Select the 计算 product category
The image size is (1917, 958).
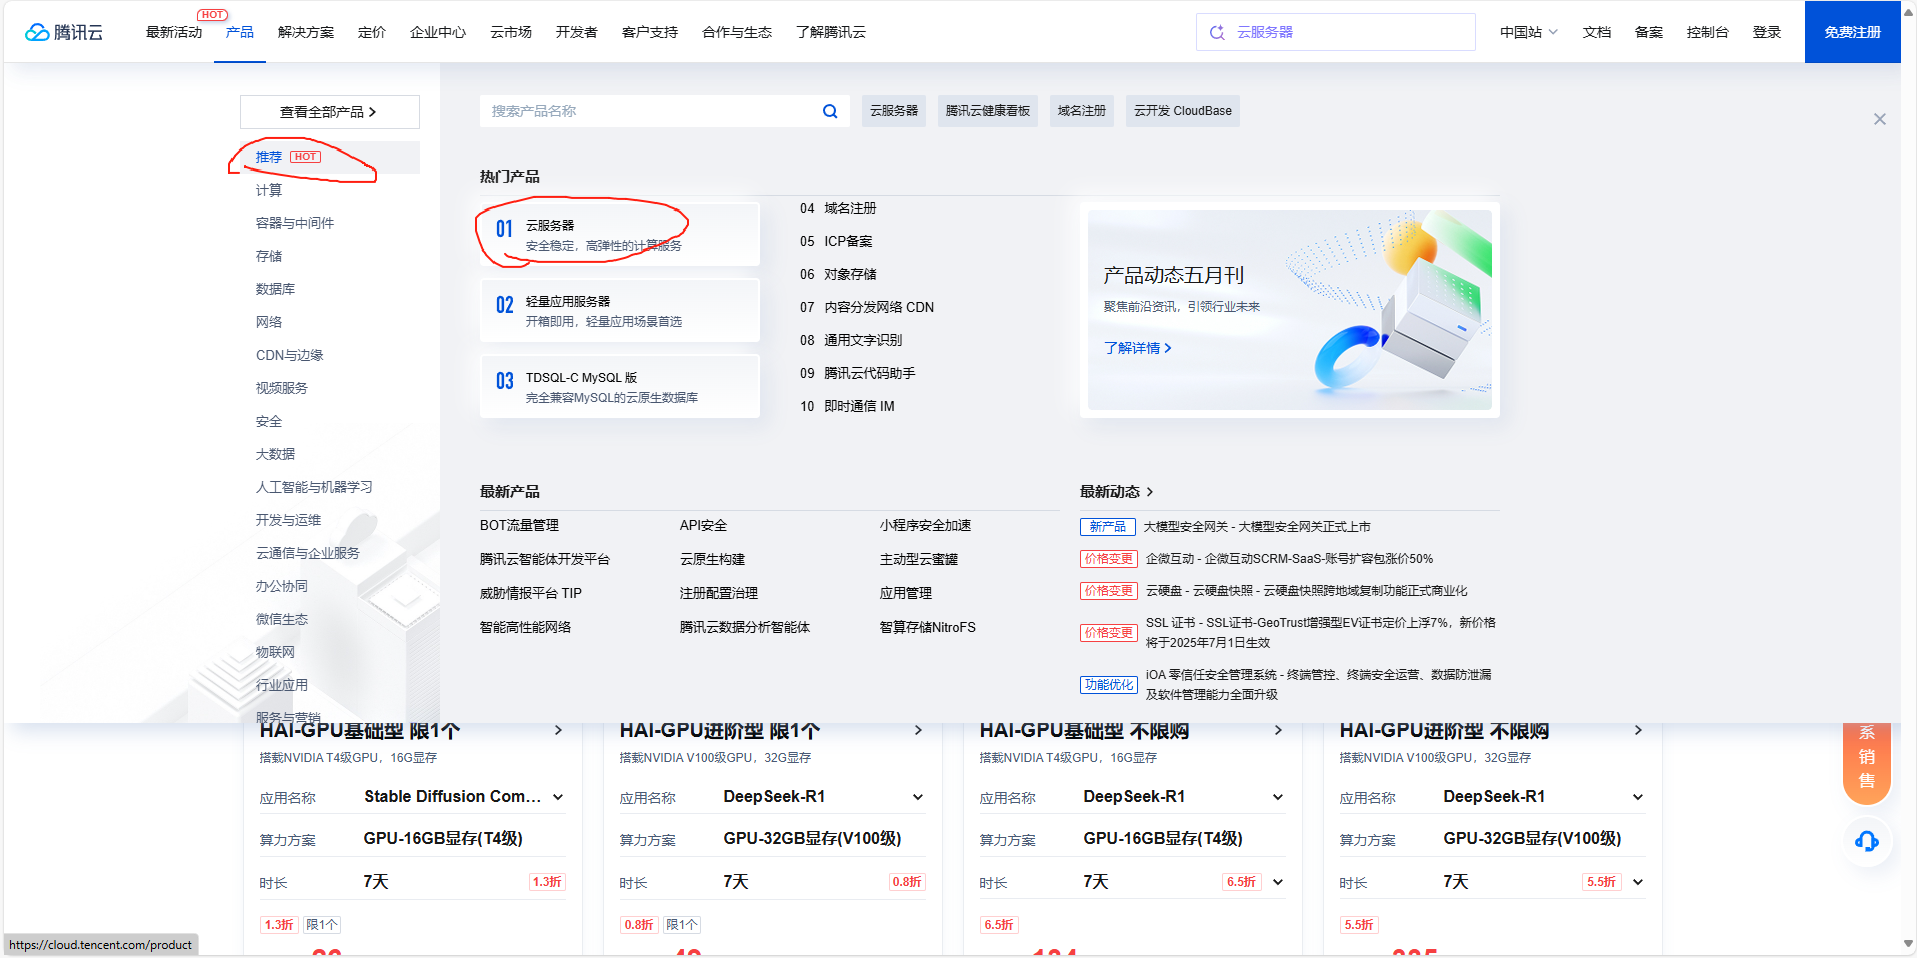(269, 190)
